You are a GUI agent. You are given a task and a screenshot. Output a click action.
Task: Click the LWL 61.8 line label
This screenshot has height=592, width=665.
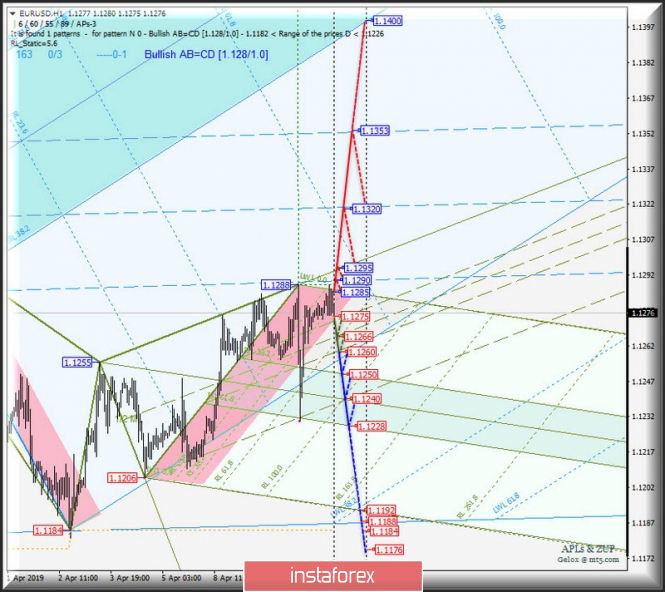506,503
